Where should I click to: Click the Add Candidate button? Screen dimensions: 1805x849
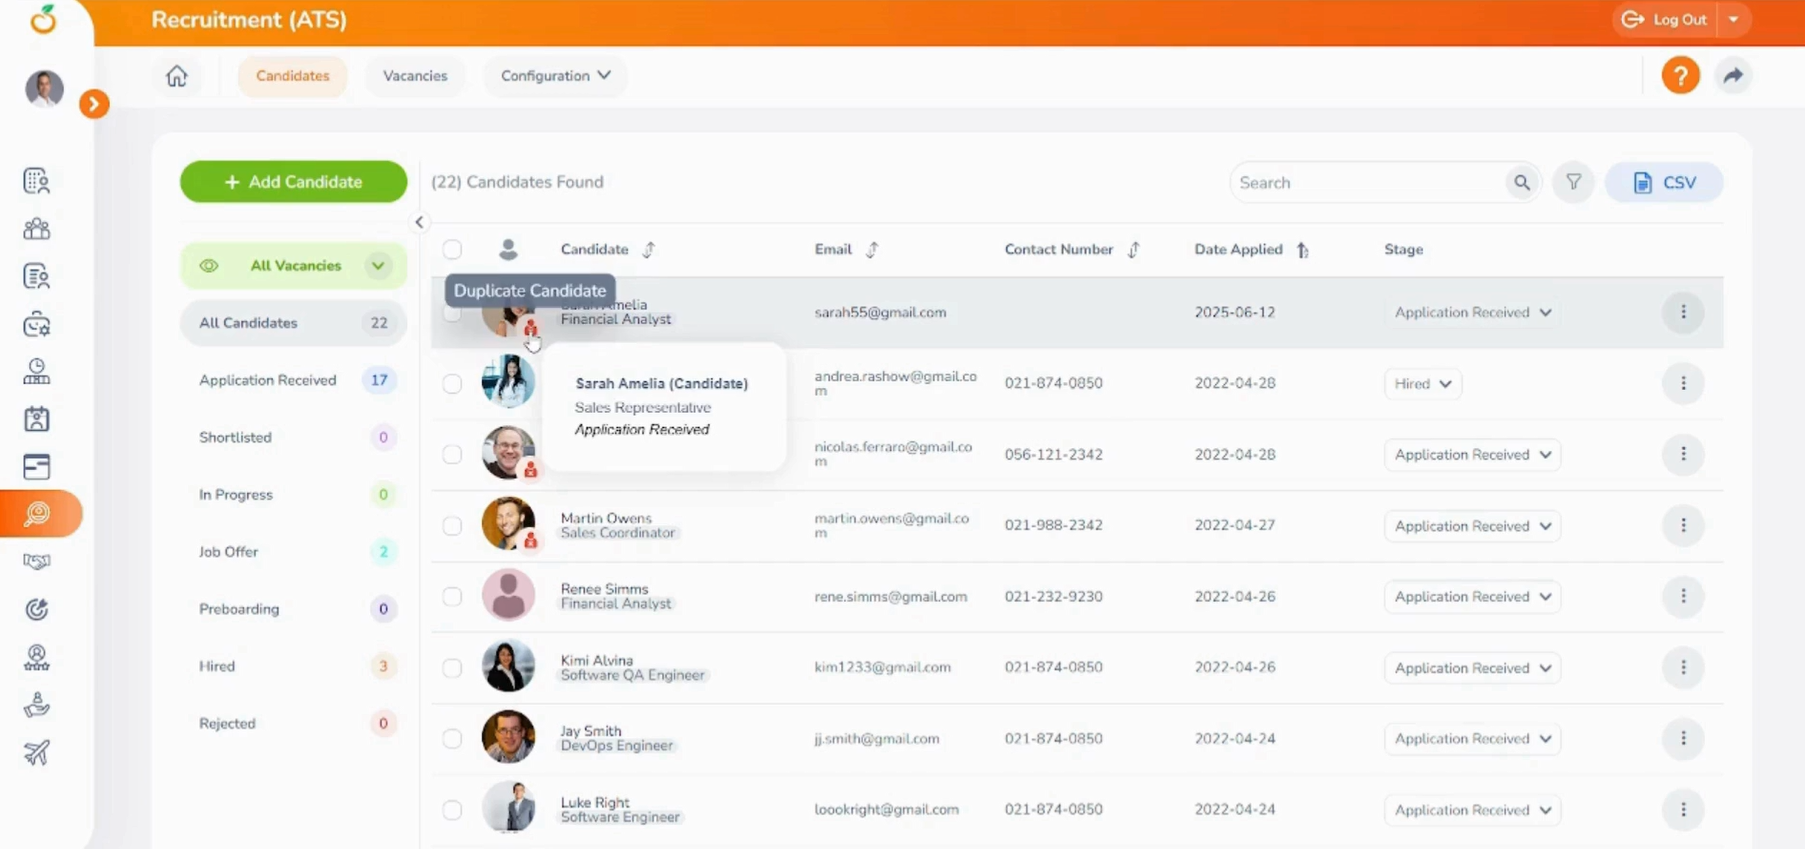pos(293,182)
